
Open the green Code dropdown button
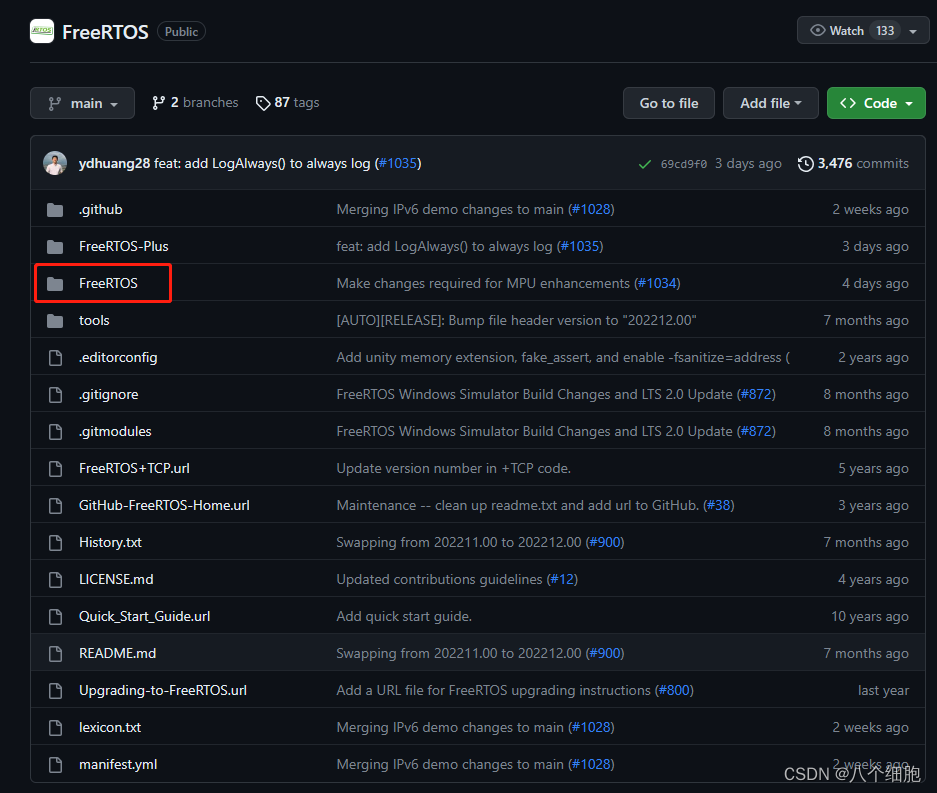click(876, 103)
